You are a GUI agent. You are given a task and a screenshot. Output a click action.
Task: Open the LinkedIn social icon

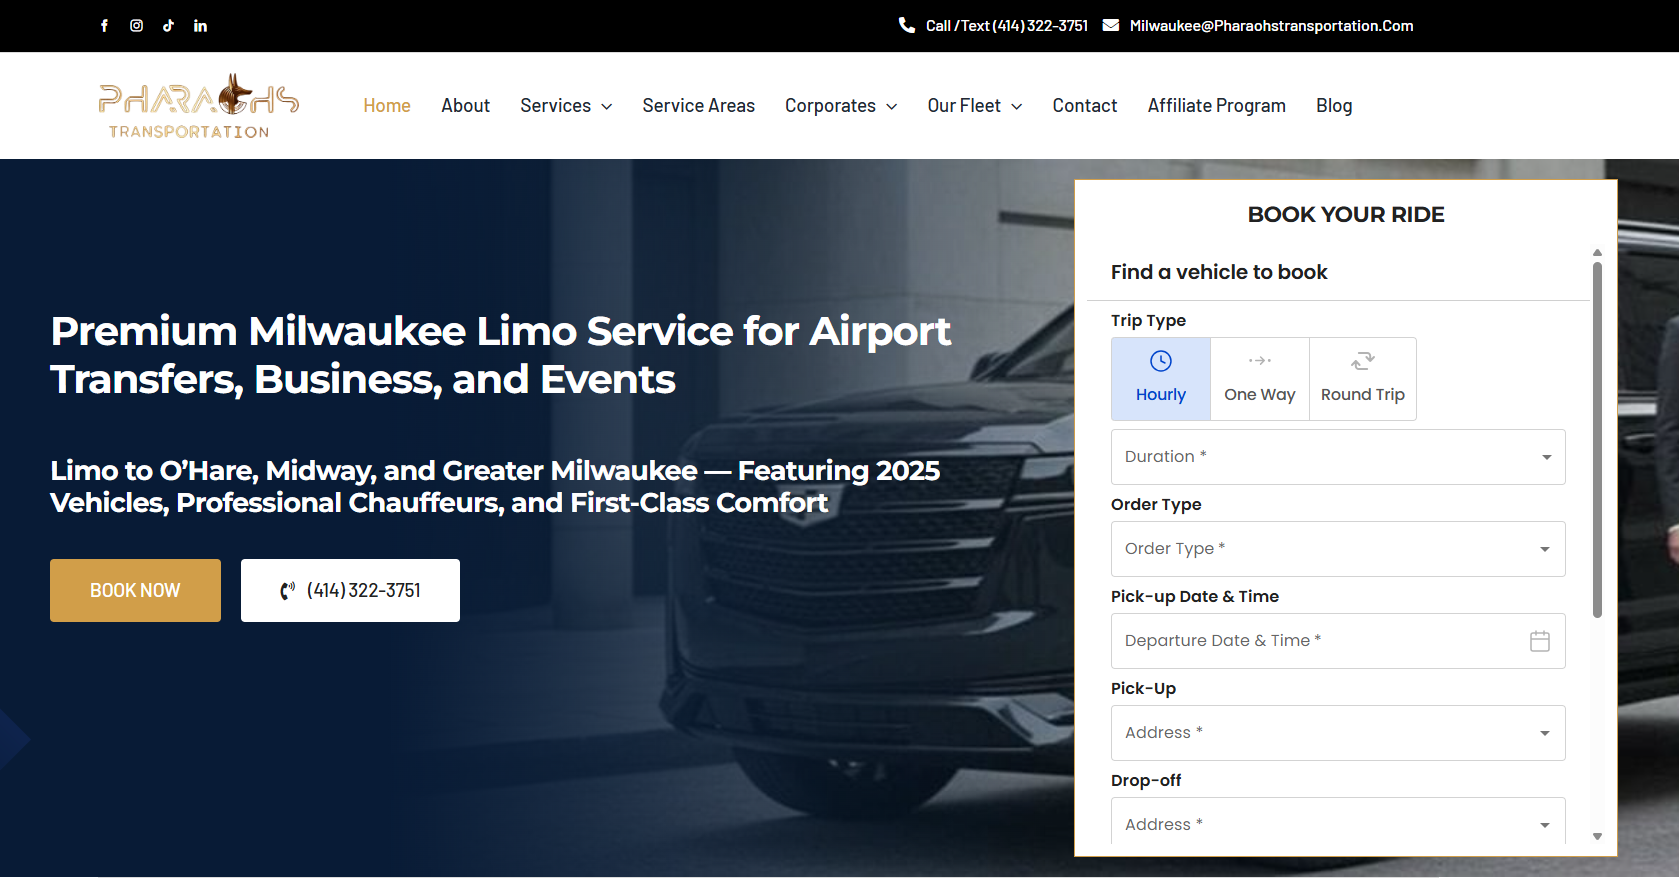pyautogui.click(x=200, y=26)
